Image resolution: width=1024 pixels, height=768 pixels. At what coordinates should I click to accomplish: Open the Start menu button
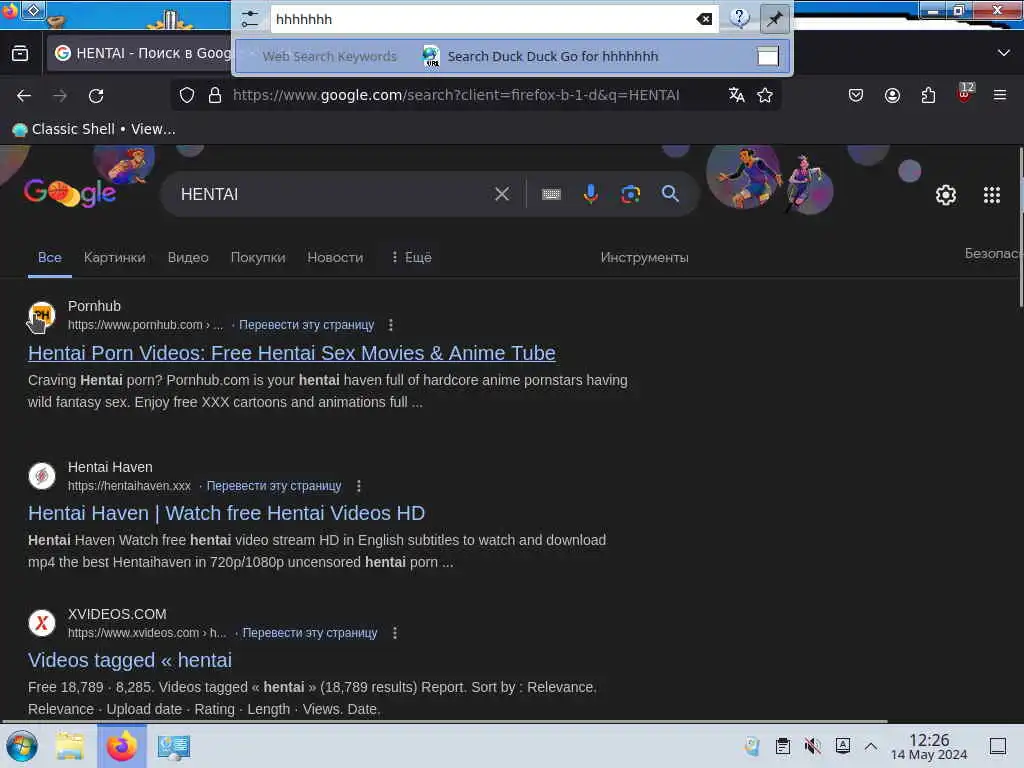pos(22,746)
